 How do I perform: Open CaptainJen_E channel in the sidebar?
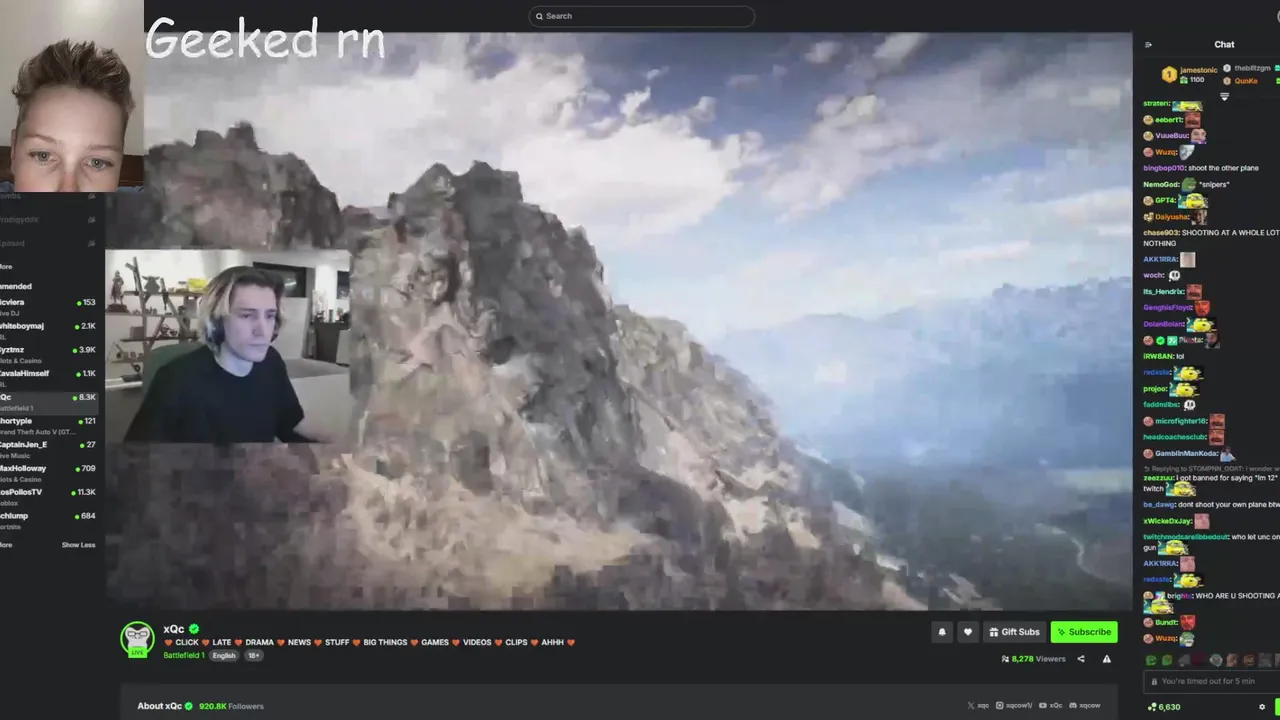(48, 449)
